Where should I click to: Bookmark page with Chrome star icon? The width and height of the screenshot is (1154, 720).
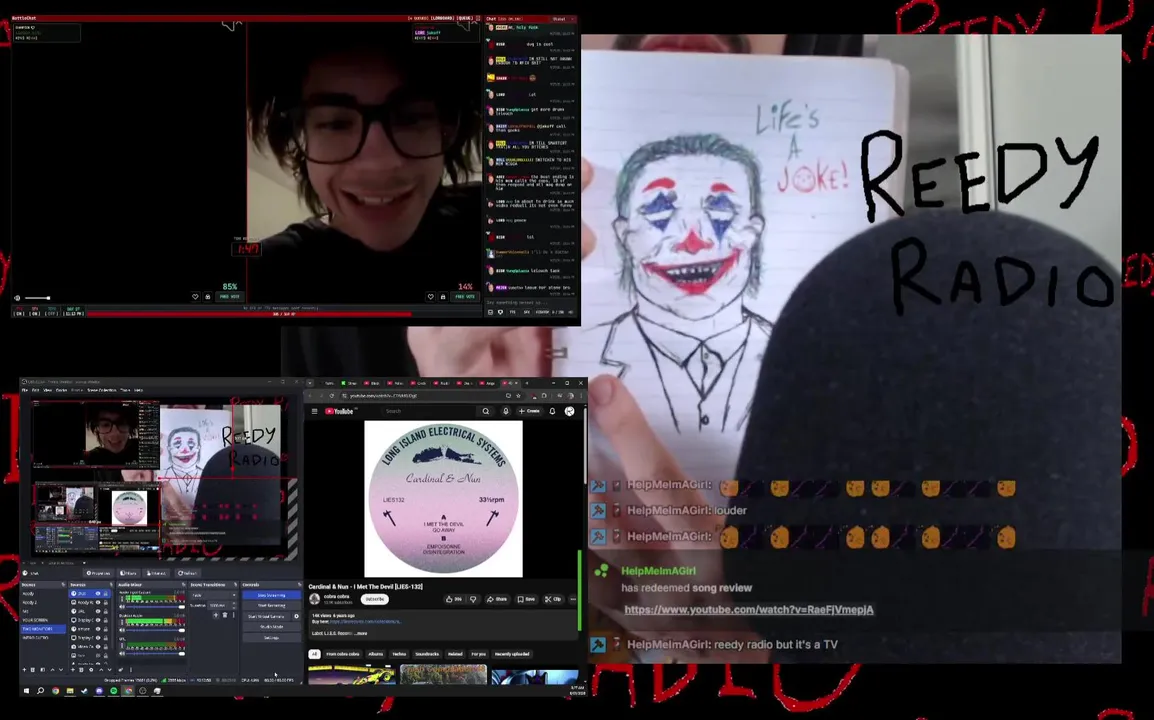point(518,395)
